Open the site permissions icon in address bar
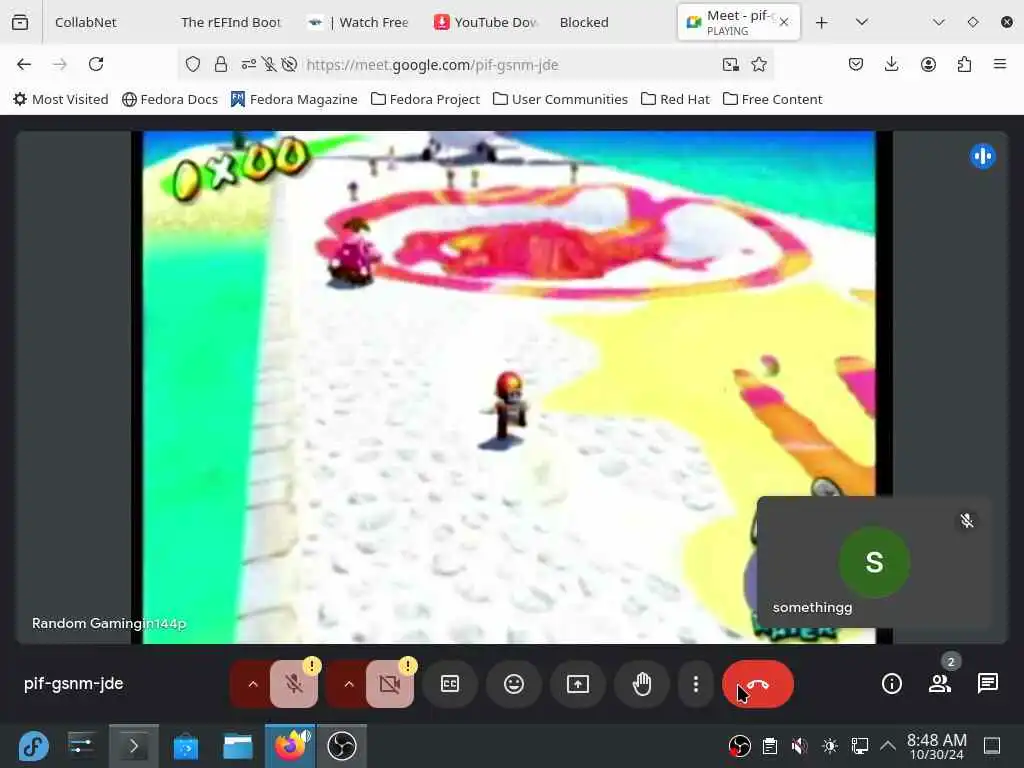This screenshot has height=768, width=1024. pos(248,64)
